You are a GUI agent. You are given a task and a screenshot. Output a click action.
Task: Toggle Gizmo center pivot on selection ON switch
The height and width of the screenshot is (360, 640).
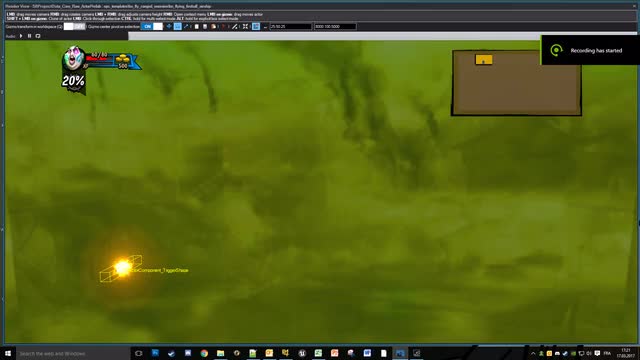point(152,27)
